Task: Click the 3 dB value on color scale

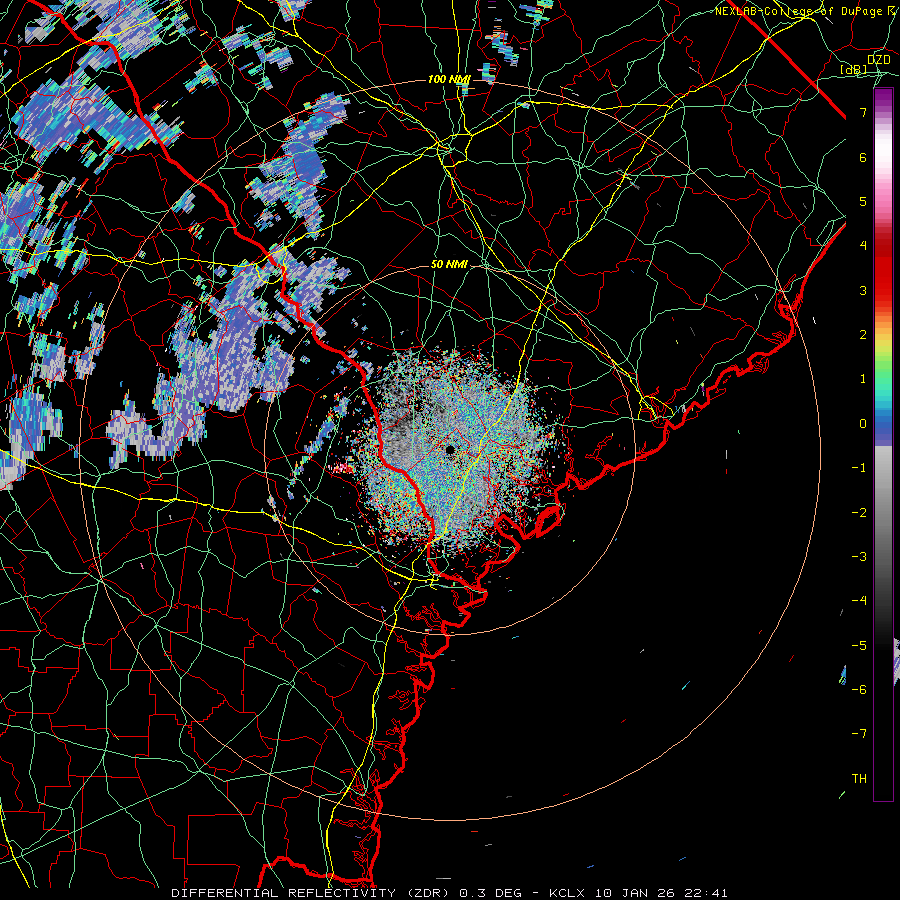Action: point(863,290)
